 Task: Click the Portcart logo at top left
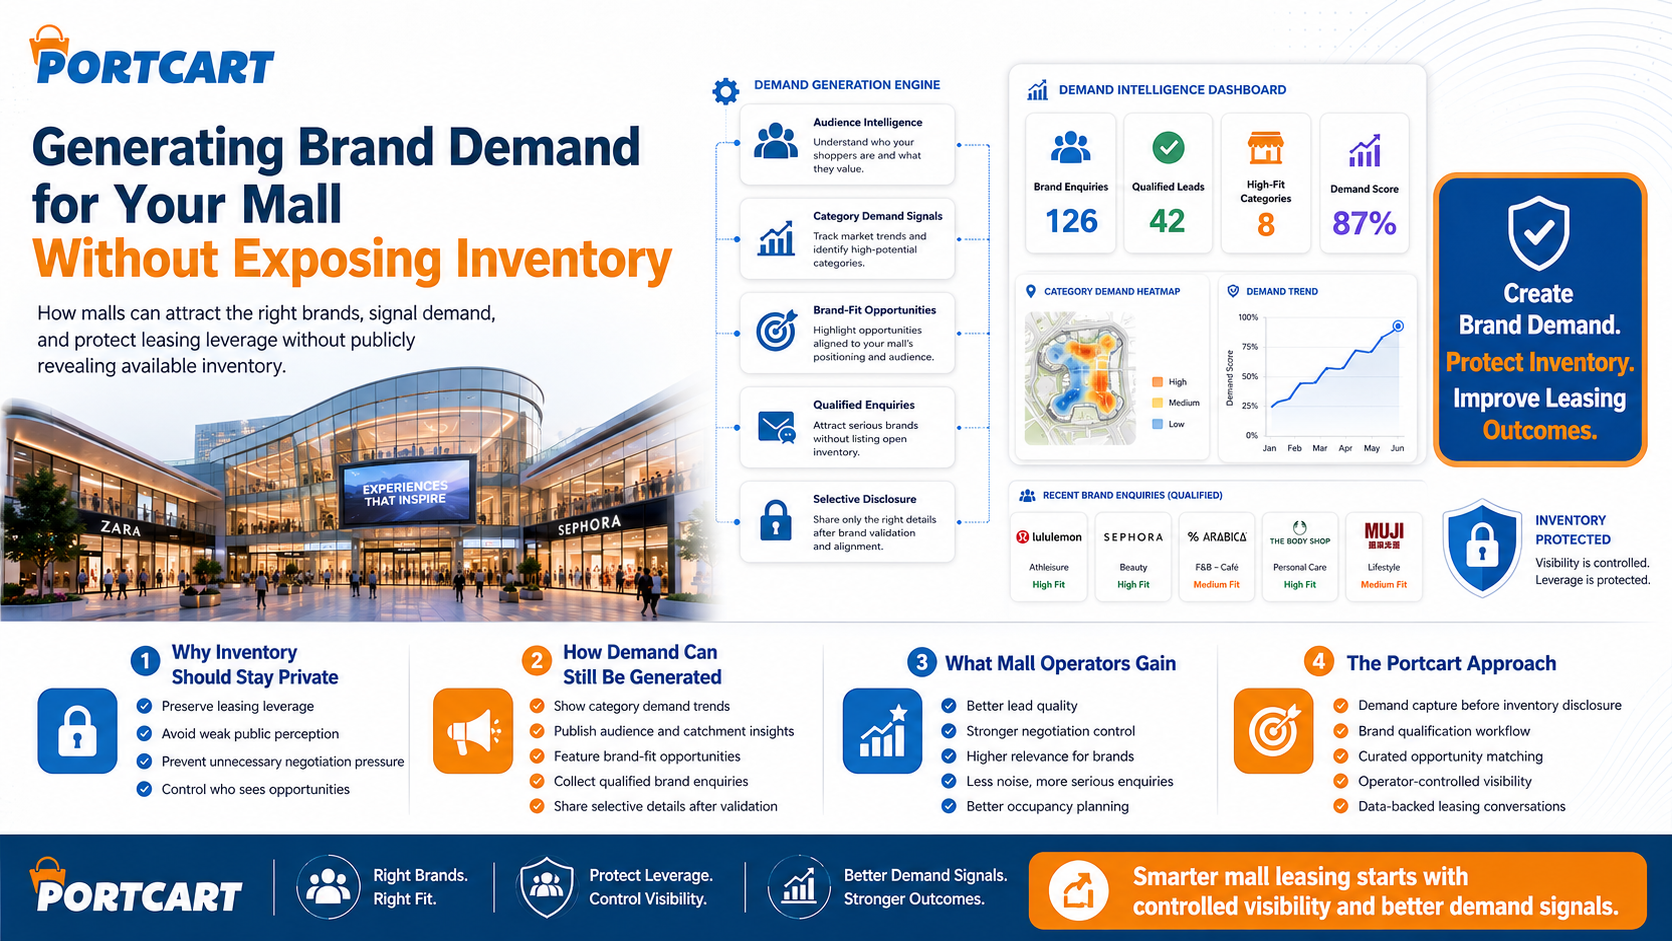(x=152, y=57)
